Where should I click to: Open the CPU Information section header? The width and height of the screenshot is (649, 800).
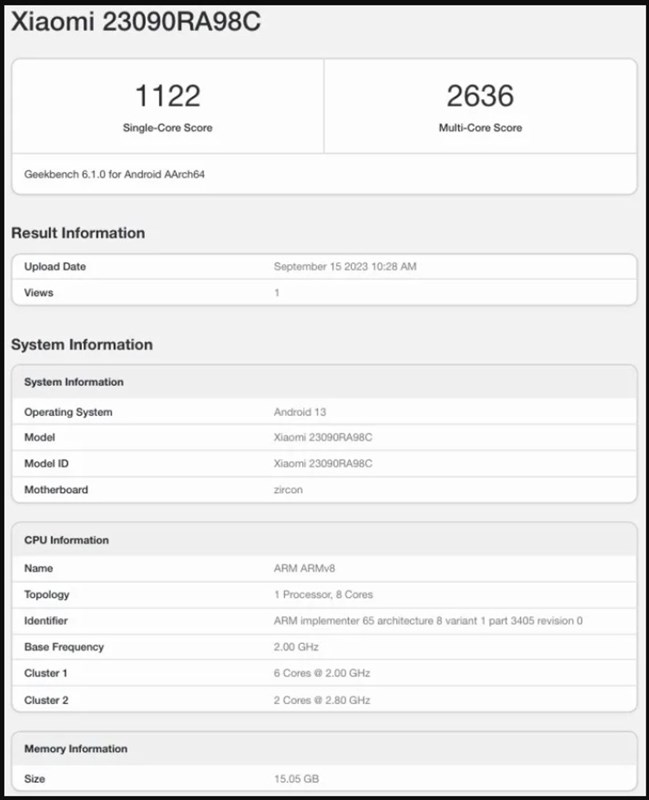[x=65, y=539]
